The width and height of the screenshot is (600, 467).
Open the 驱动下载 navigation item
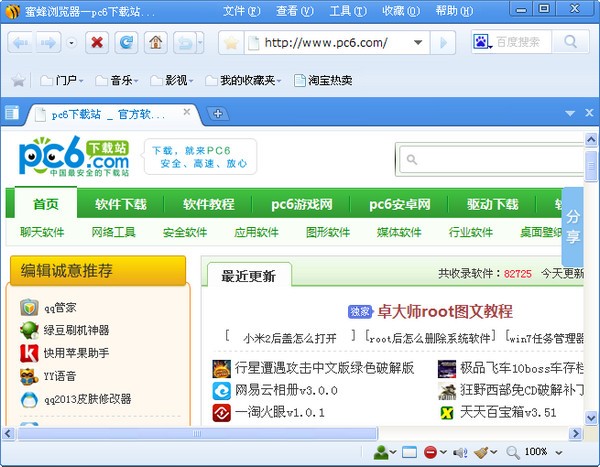[492, 204]
